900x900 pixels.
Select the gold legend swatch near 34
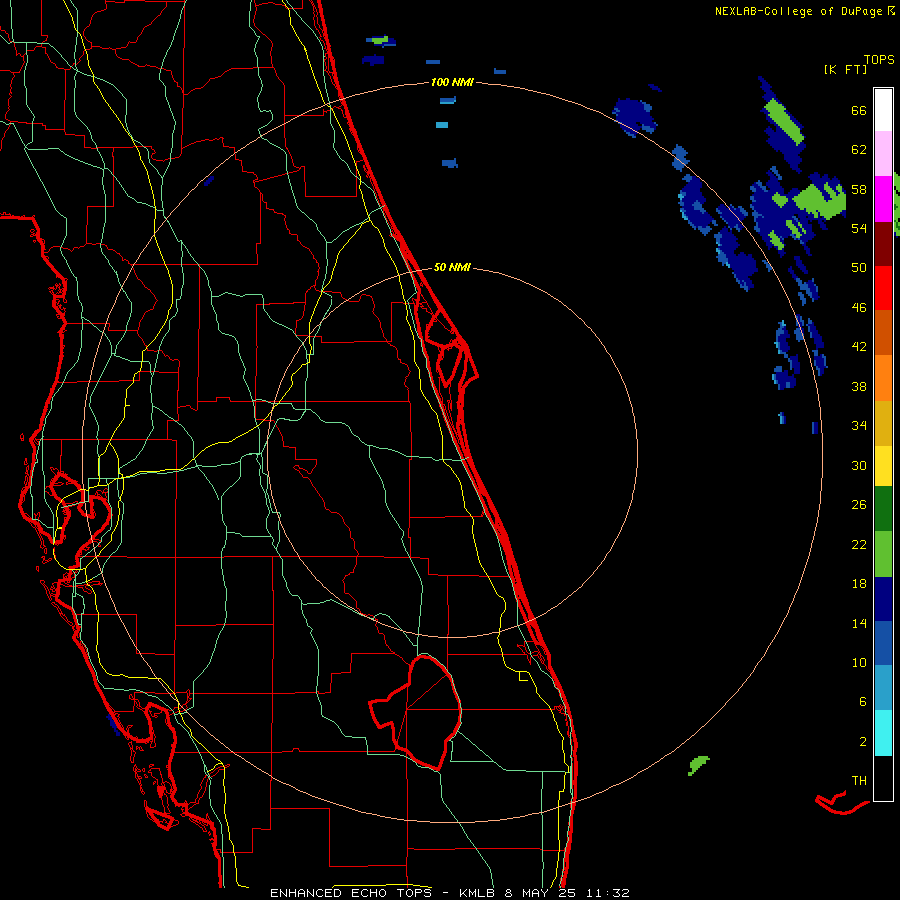[883, 423]
